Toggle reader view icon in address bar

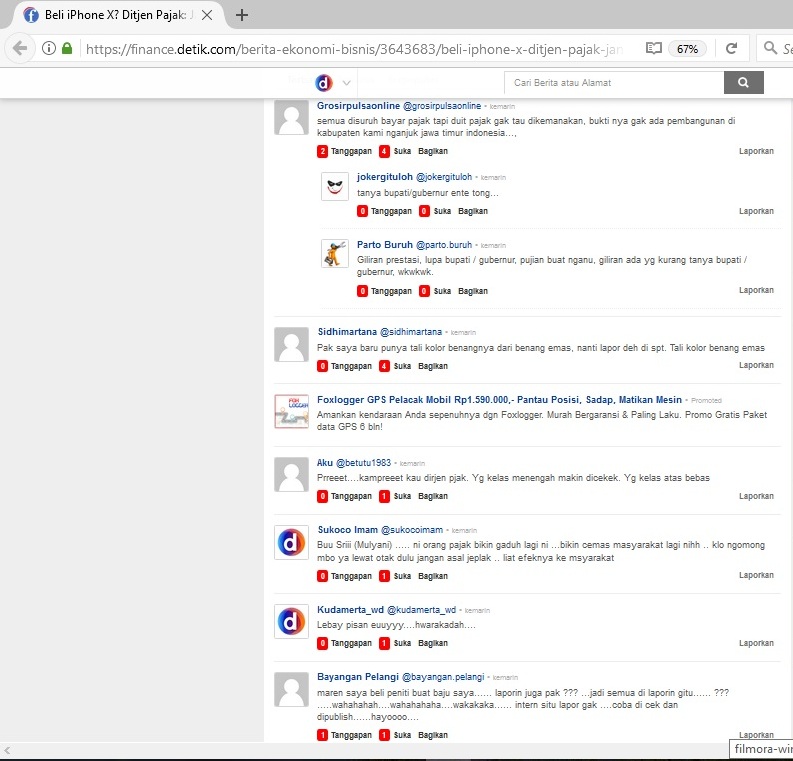[653, 48]
